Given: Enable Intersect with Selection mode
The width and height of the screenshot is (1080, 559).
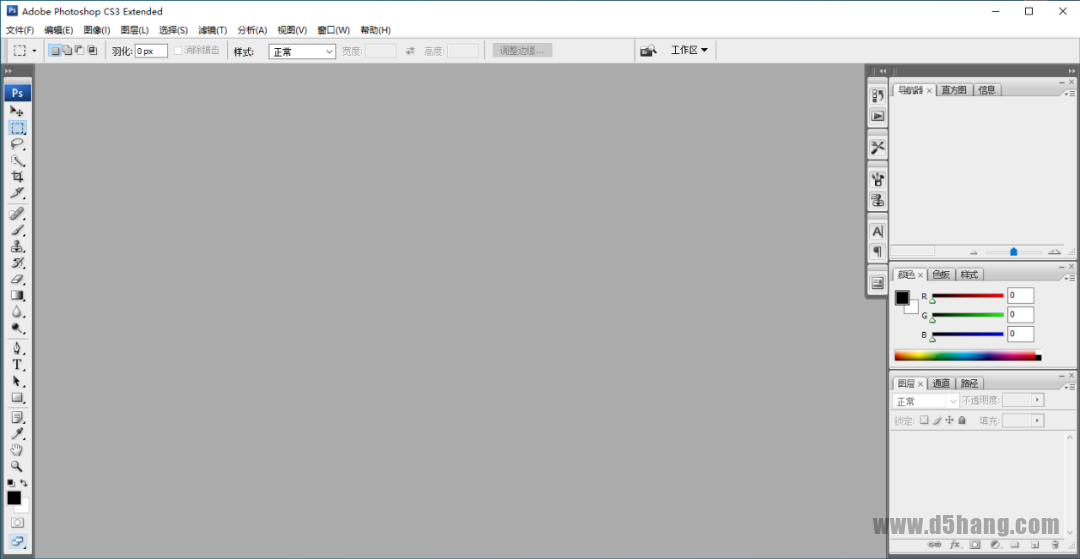Looking at the screenshot, I should point(92,50).
